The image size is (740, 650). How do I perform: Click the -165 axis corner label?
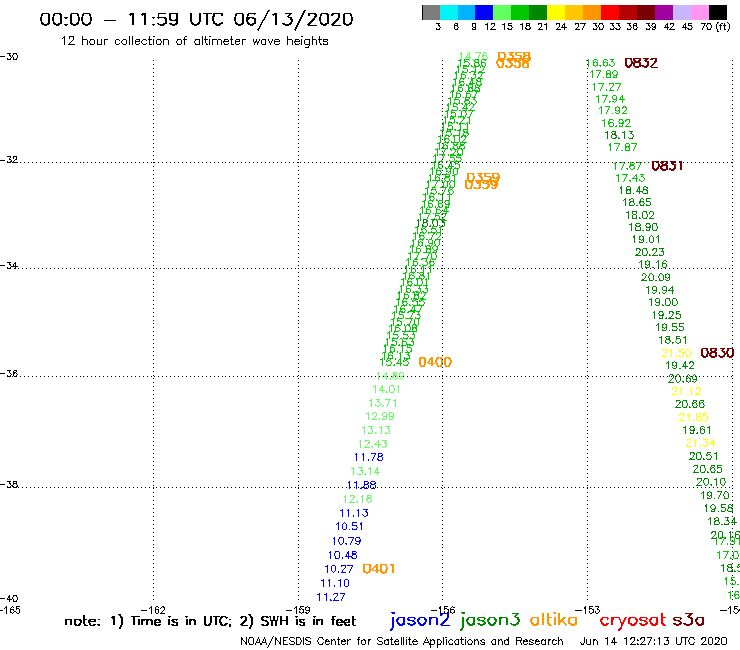point(10,610)
